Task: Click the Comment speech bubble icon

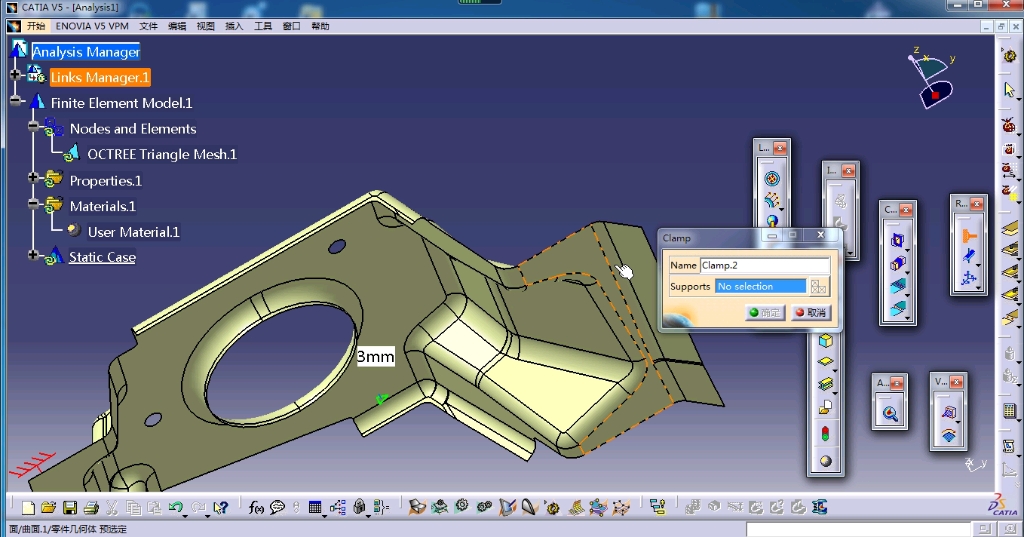Action: (278, 508)
